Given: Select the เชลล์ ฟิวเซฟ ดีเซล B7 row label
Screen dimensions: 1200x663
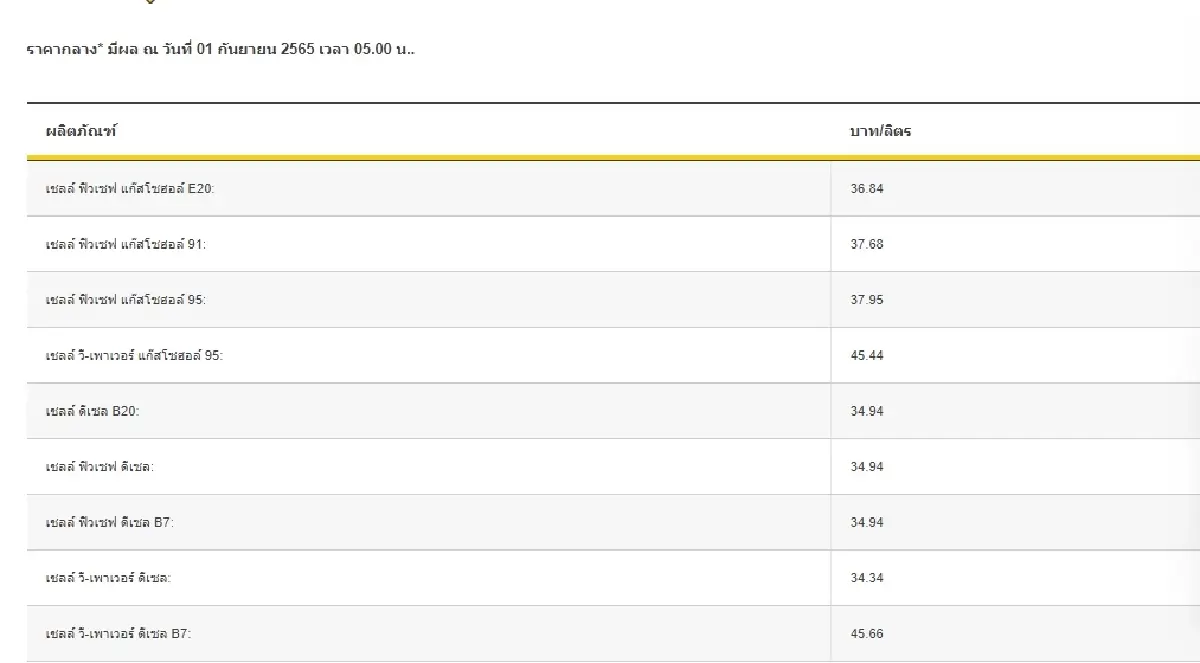Looking at the screenshot, I should 110,522.
